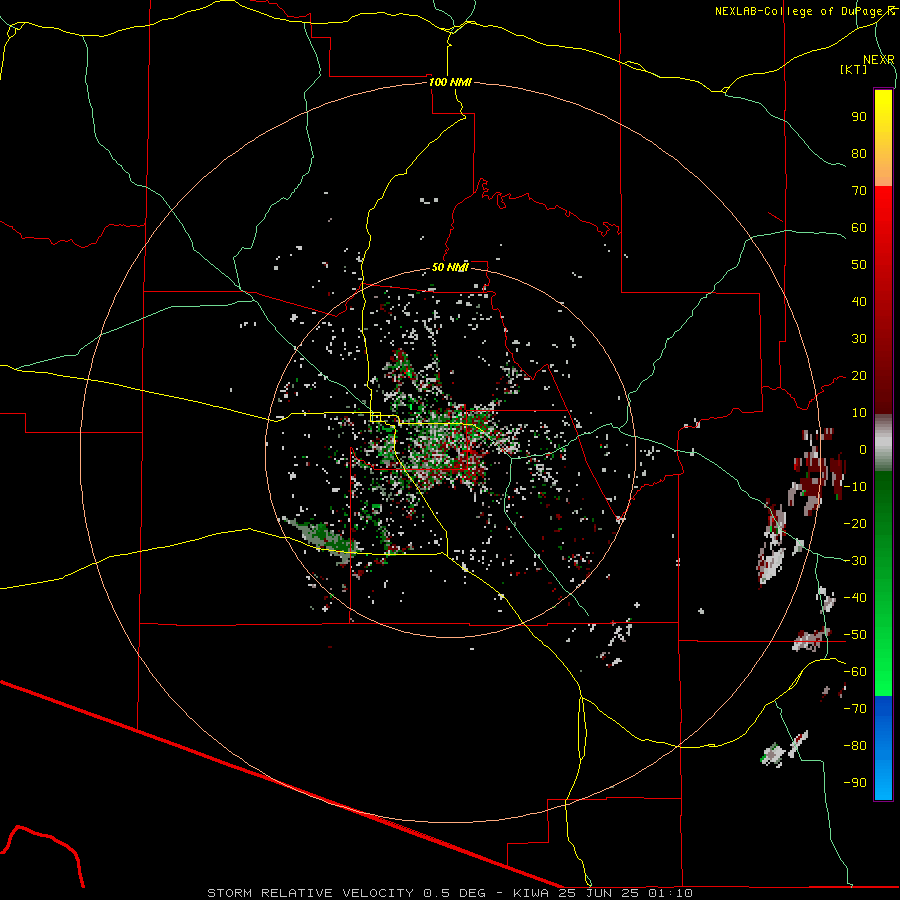Select the positive 30 knot scale value
Viewport: 900px width, 900px height.
[x=859, y=339]
